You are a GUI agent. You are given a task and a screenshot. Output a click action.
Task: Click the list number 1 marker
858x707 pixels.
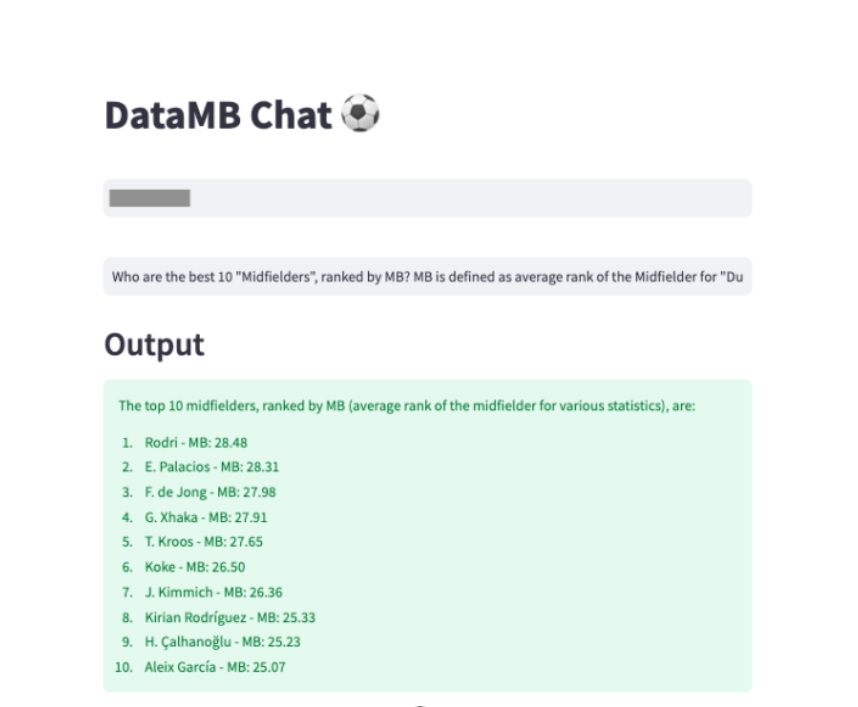(127, 443)
